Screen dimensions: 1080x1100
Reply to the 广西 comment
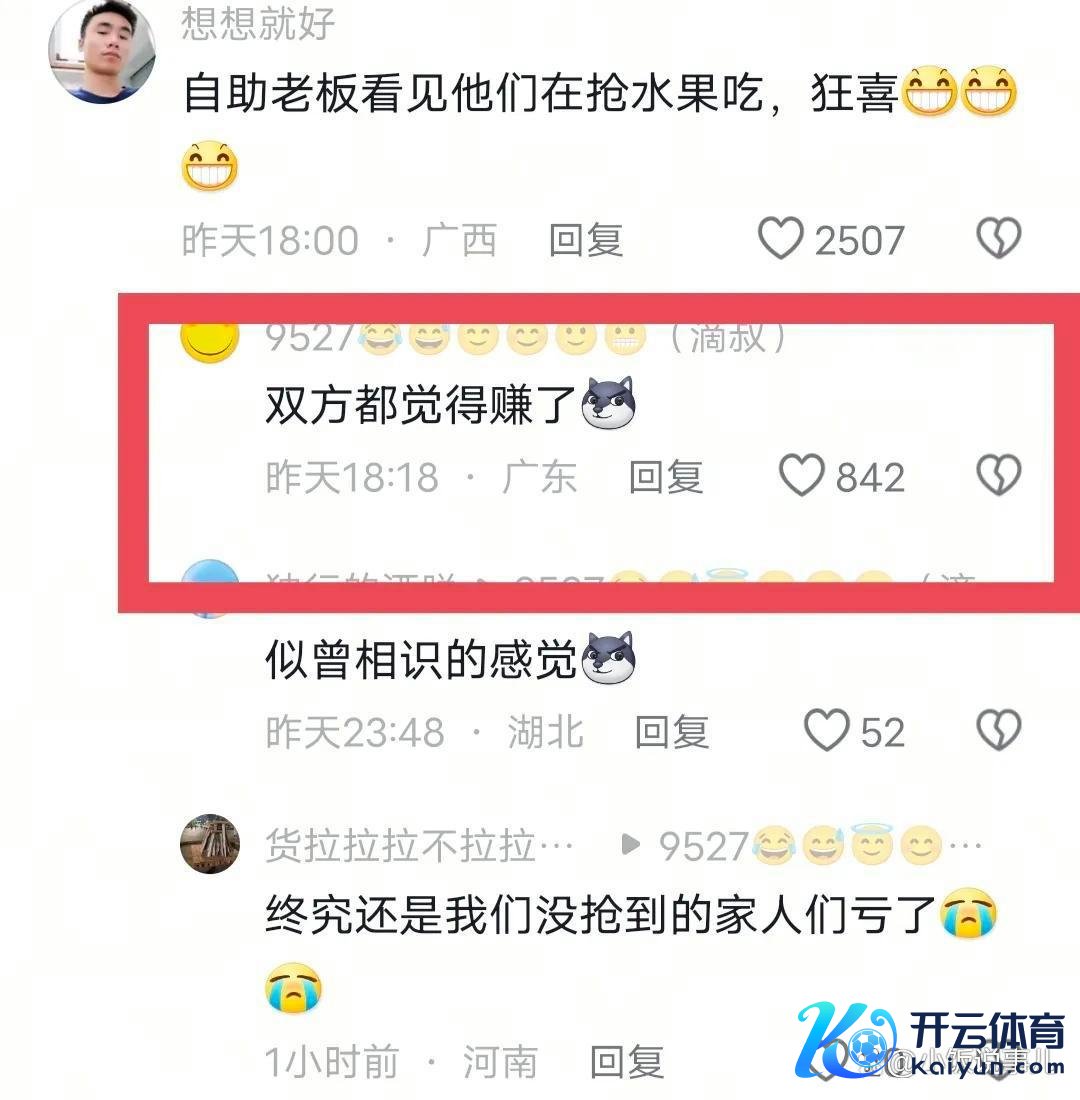(586, 240)
